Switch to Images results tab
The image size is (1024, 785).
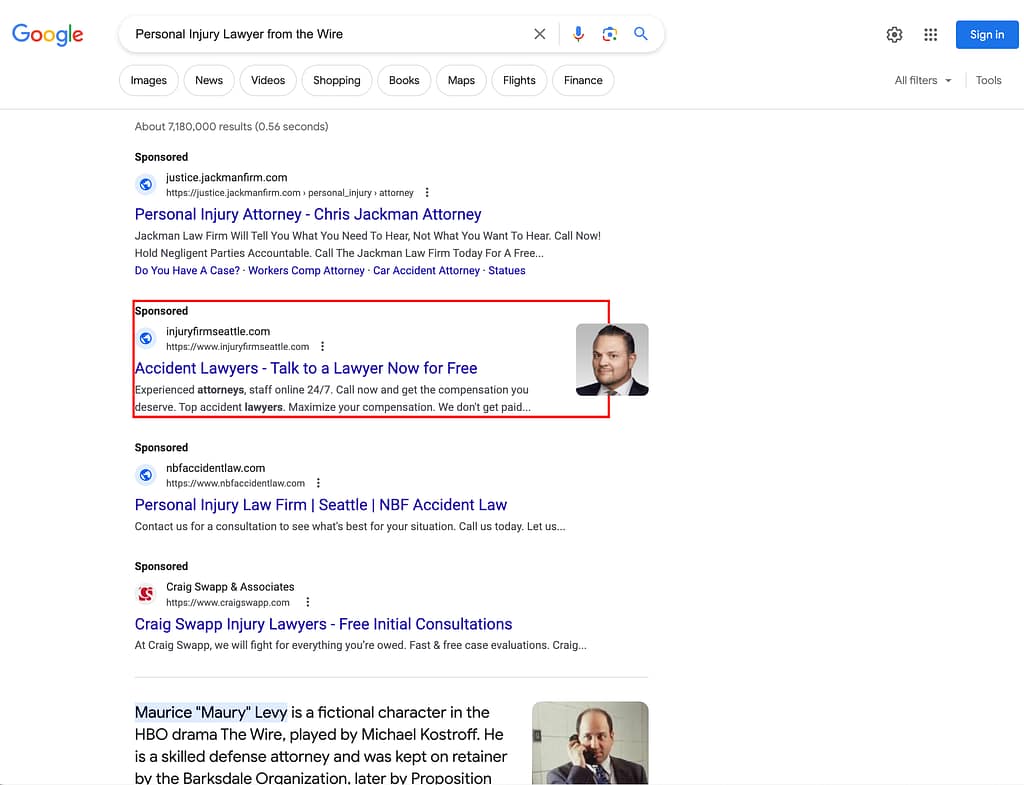point(148,80)
